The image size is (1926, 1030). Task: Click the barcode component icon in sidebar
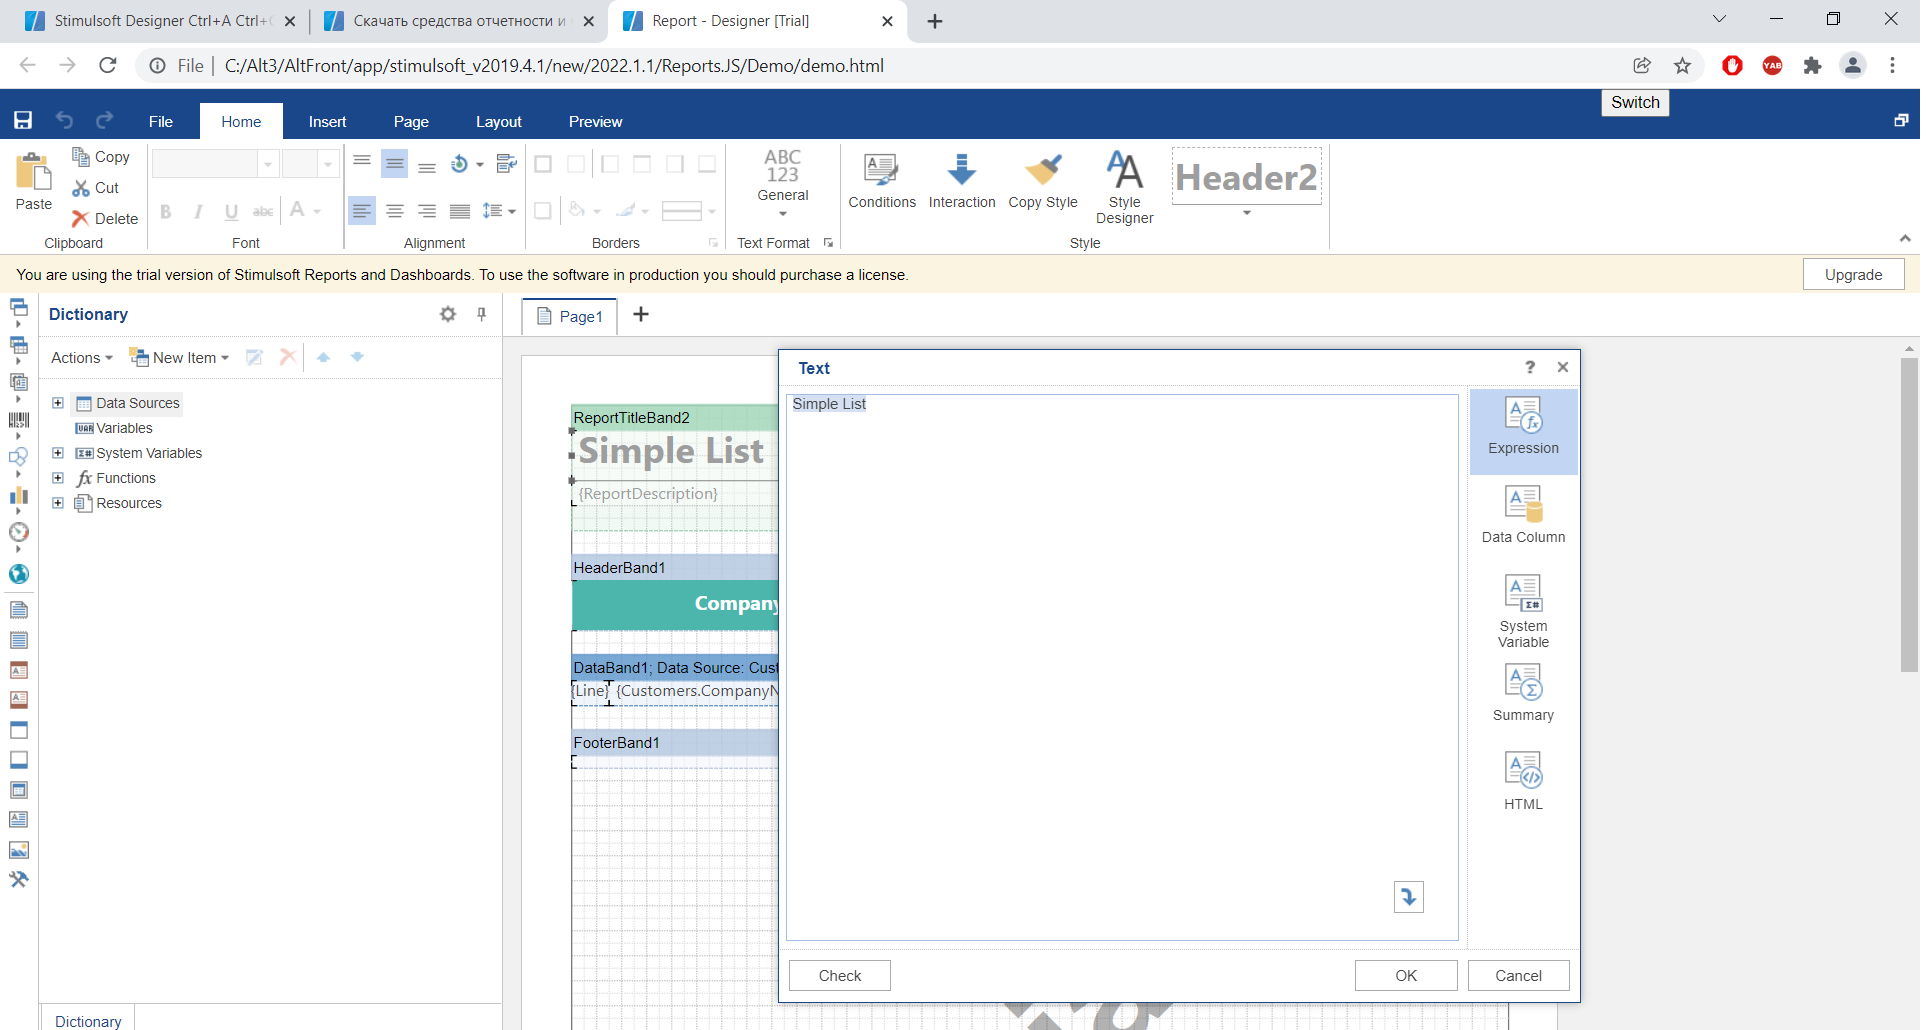coord(18,420)
